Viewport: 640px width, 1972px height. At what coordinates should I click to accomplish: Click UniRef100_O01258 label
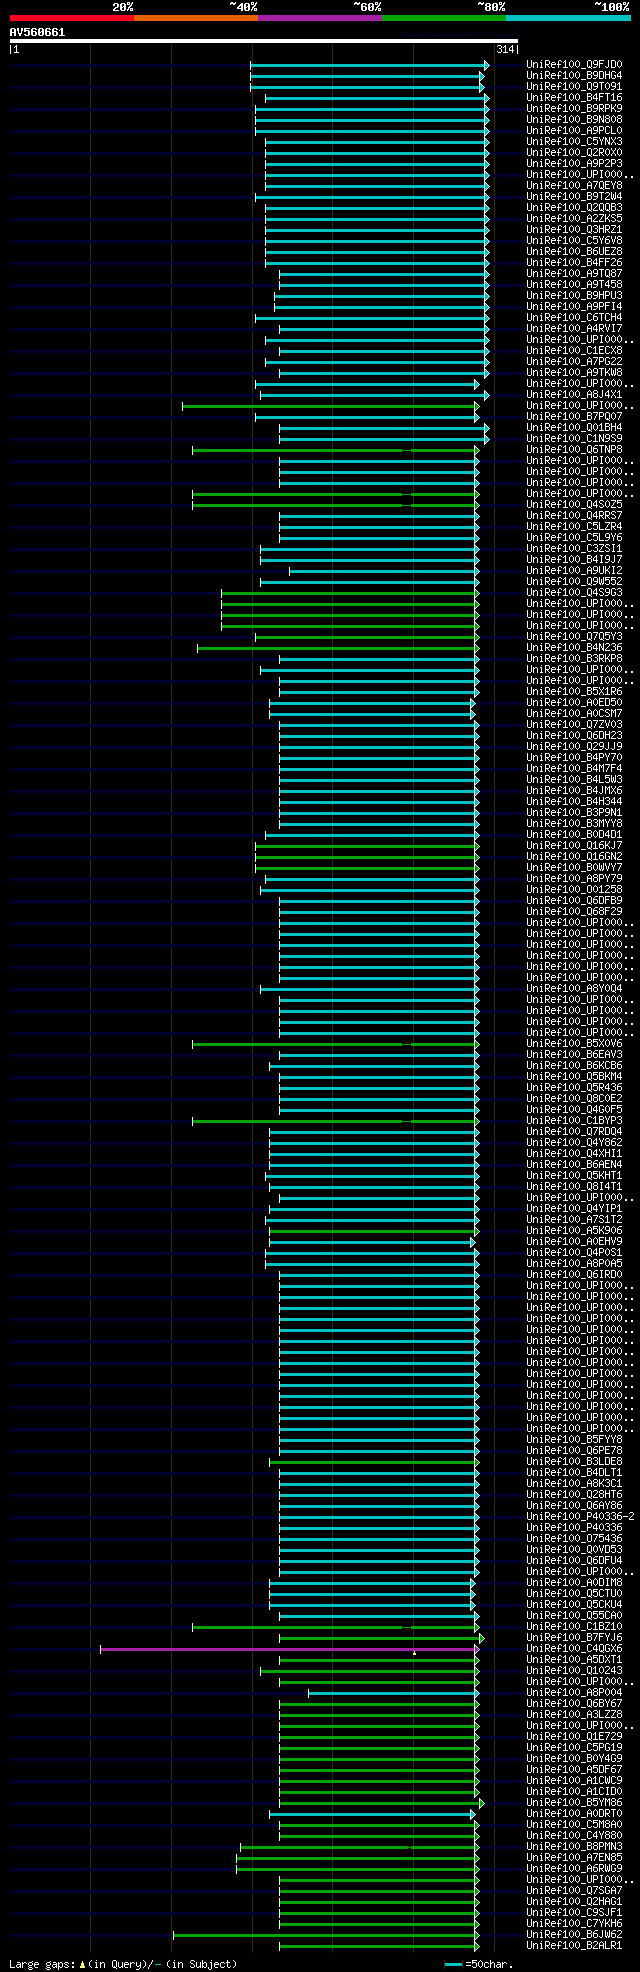(574, 889)
